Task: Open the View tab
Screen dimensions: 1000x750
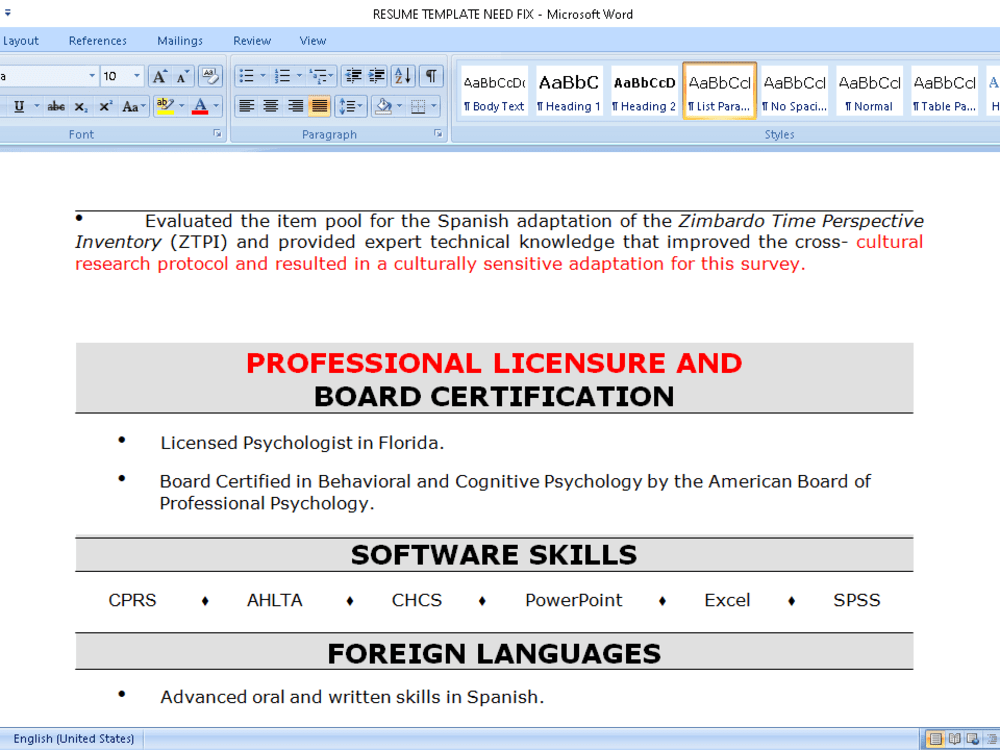Action: (x=312, y=41)
